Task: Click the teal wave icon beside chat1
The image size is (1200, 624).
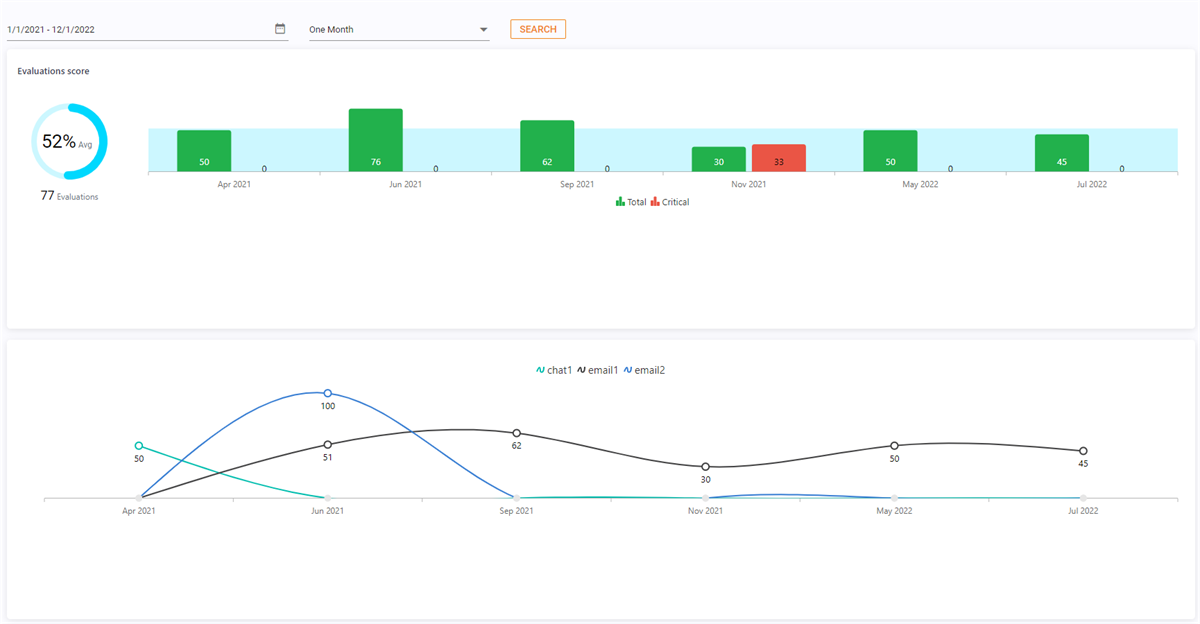Action: click(539, 369)
